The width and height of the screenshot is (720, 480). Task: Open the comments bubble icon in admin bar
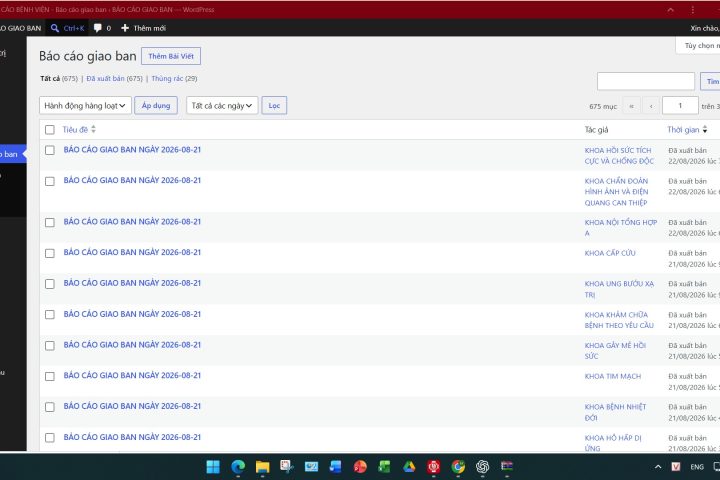97,28
